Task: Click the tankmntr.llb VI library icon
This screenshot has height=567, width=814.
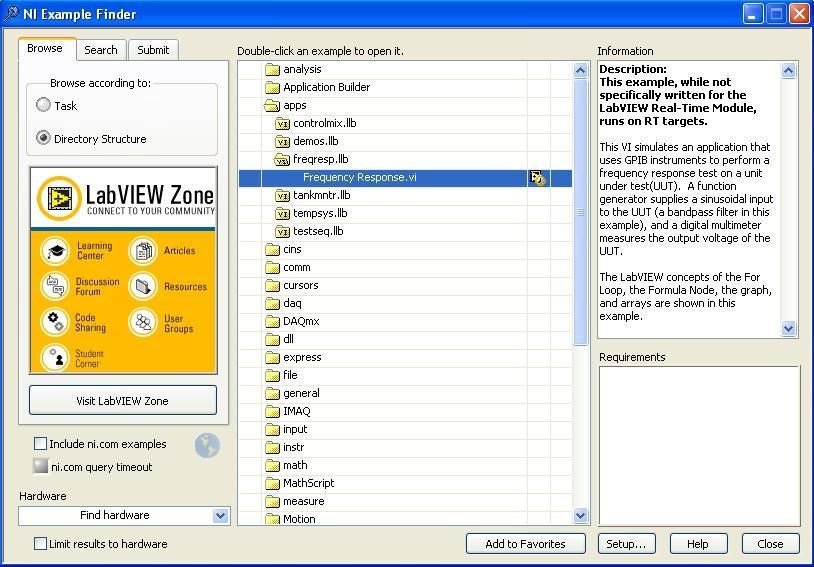Action: (x=282, y=195)
